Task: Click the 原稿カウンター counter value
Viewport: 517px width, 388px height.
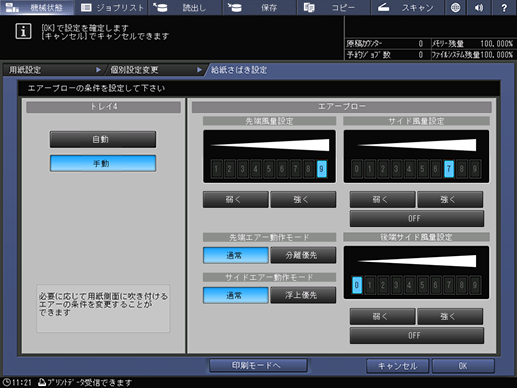Action: (421, 44)
